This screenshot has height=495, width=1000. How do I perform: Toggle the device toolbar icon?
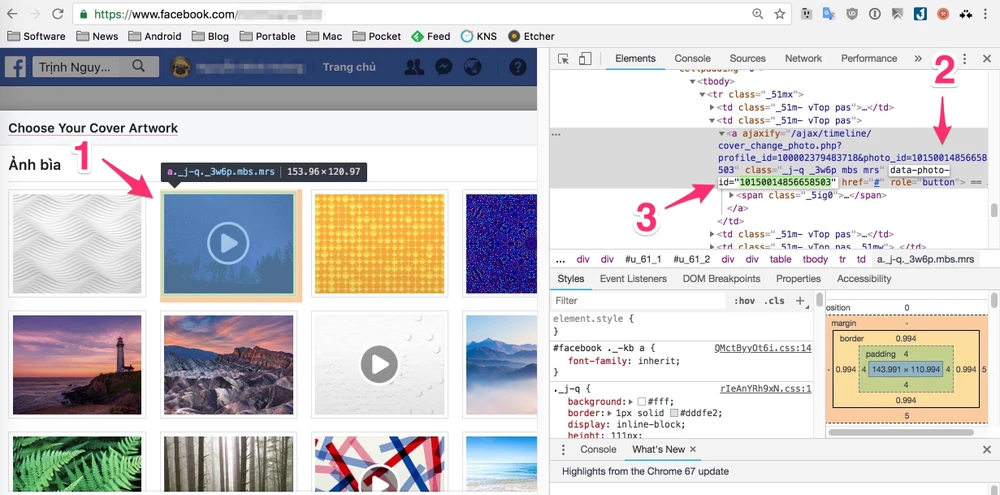pyautogui.click(x=585, y=59)
